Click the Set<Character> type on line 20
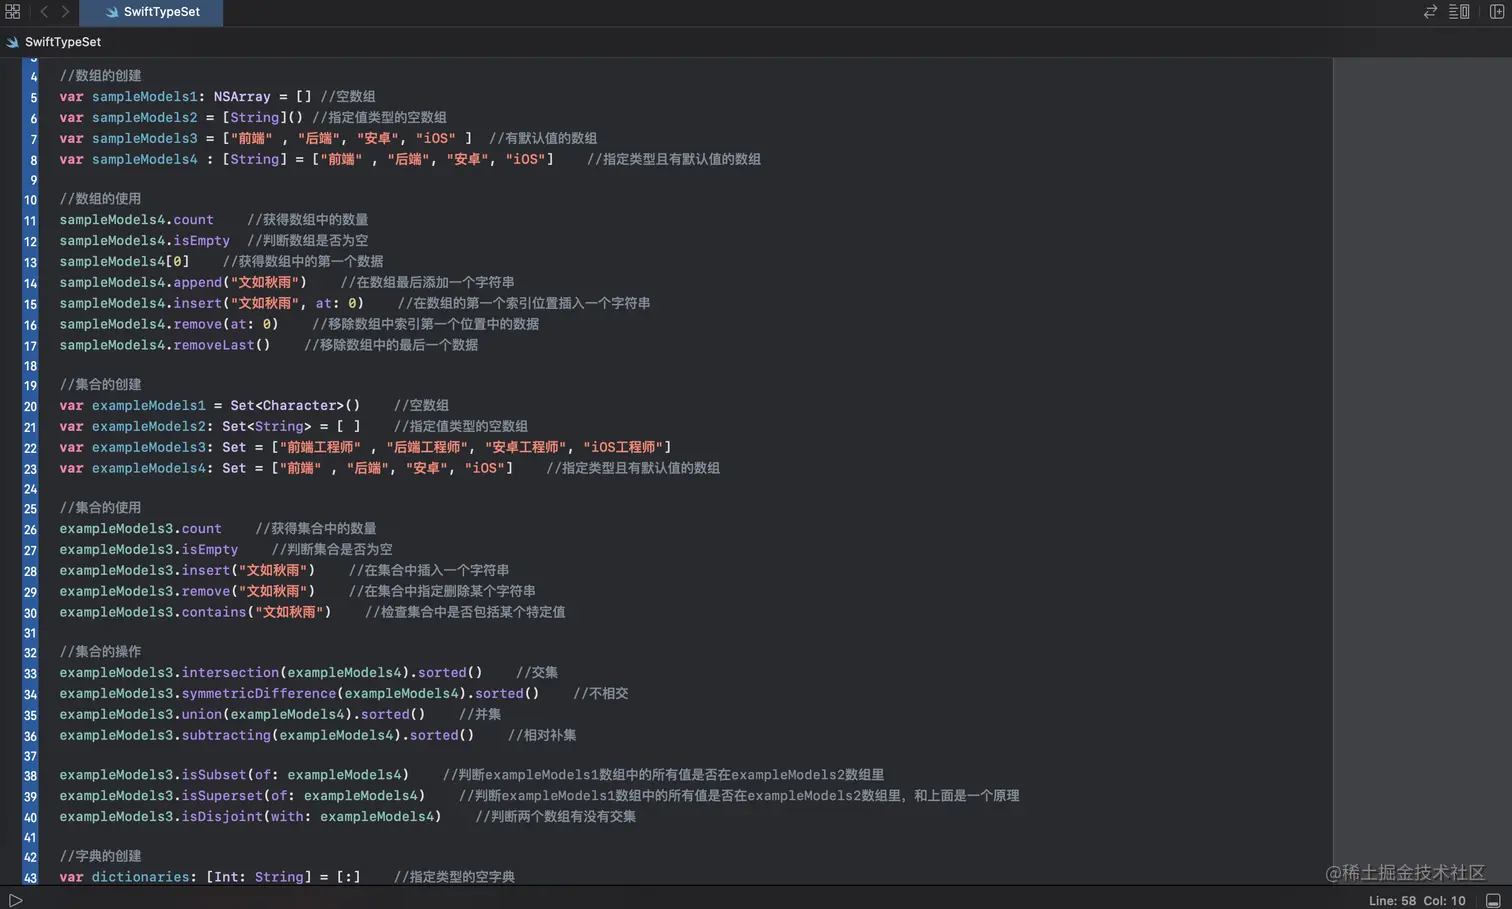 pyautogui.click(x=287, y=406)
